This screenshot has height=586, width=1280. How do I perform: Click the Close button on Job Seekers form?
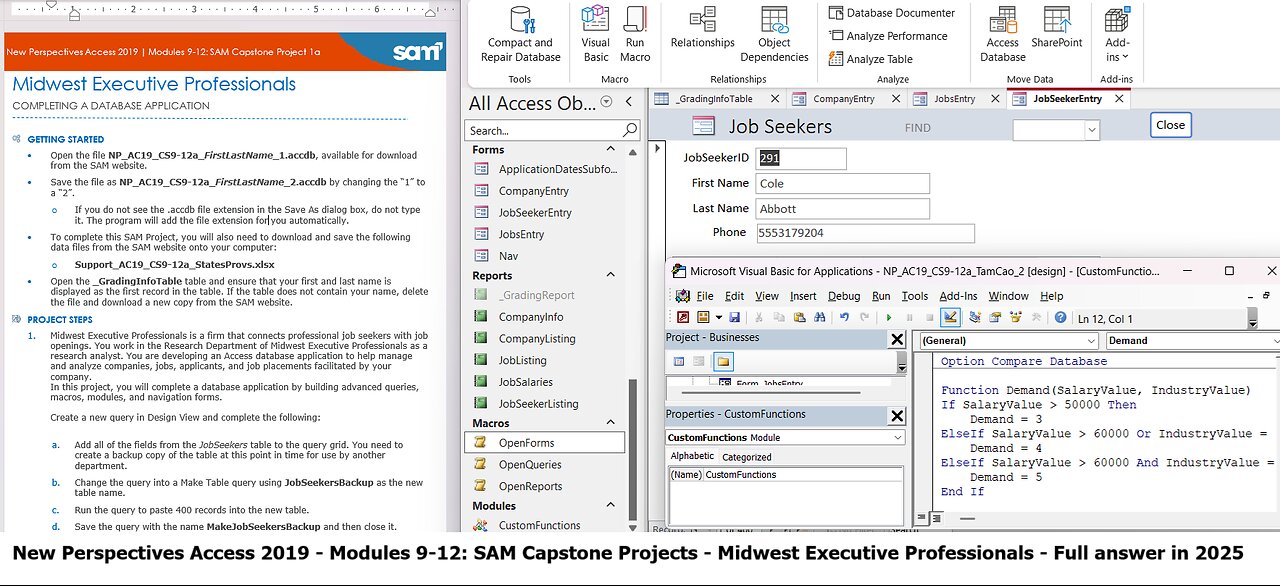tap(1170, 125)
